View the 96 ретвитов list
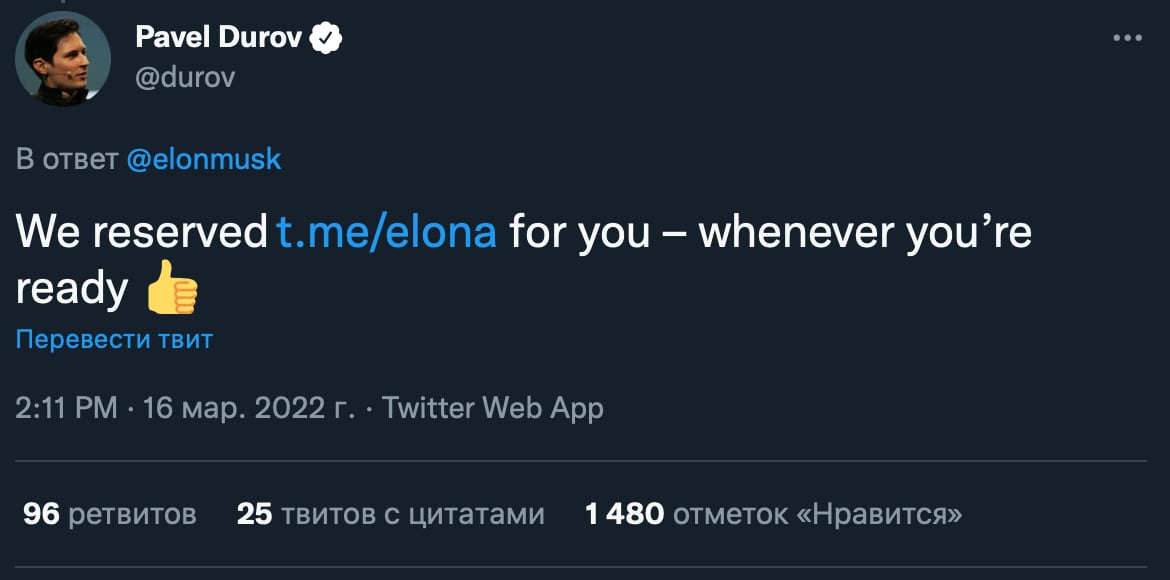Image resolution: width=1170 pixels, height=580 pixels. click(110, 514)
